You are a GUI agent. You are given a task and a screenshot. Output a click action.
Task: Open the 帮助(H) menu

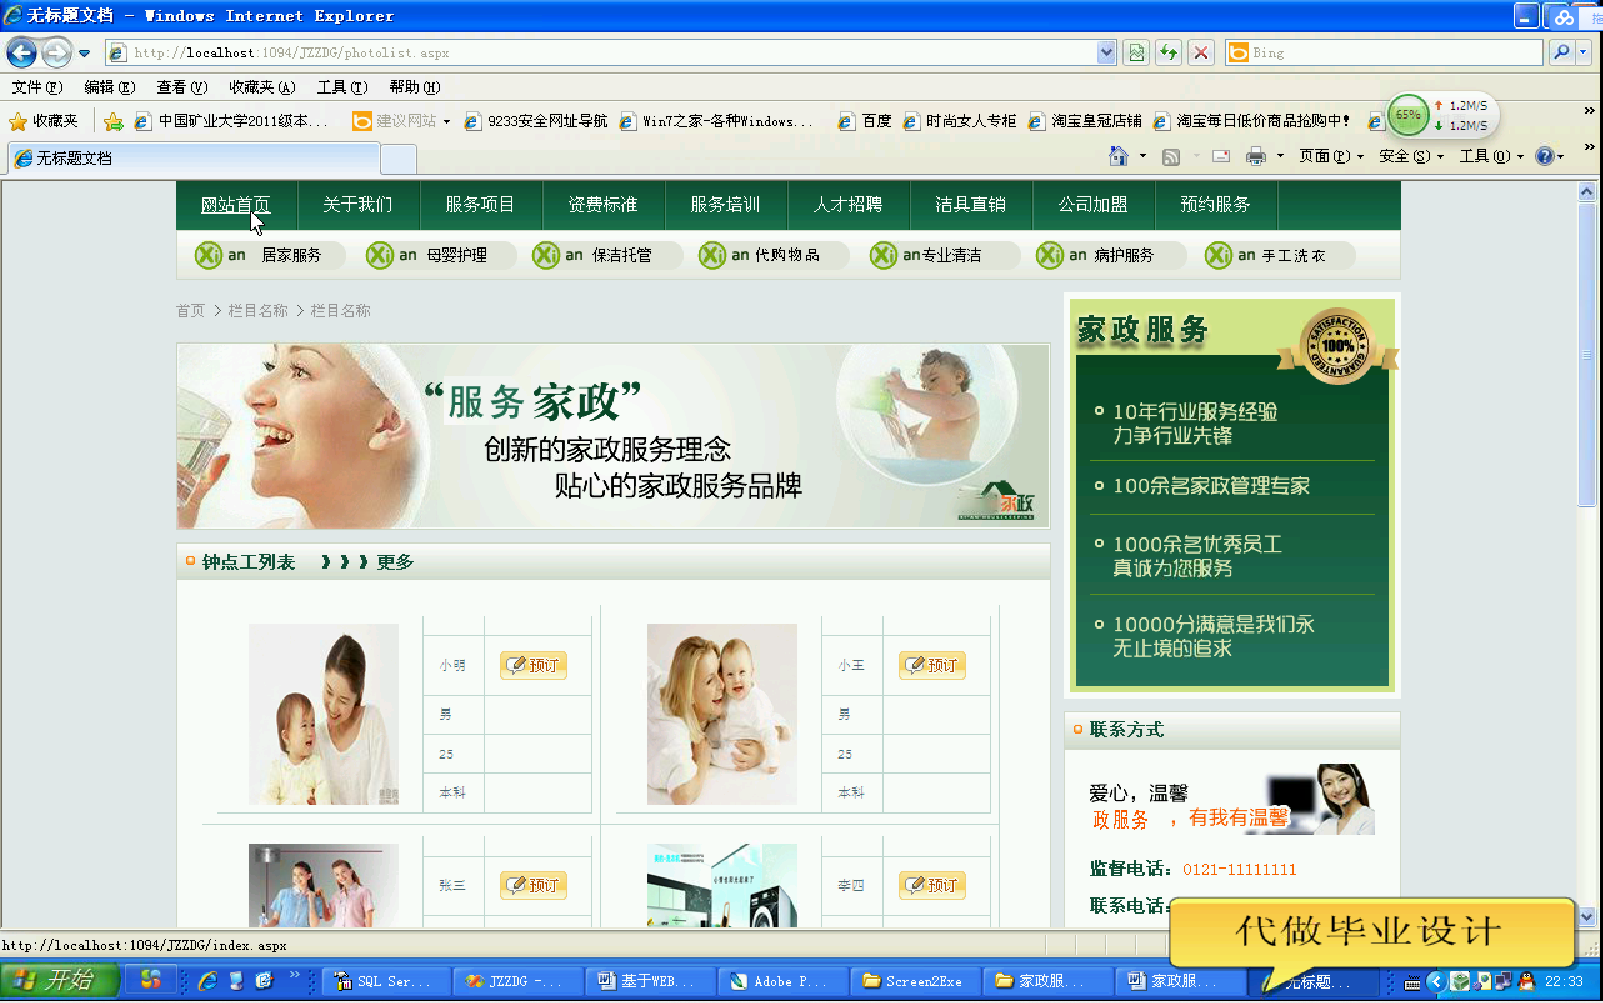[x=415, y=88]
